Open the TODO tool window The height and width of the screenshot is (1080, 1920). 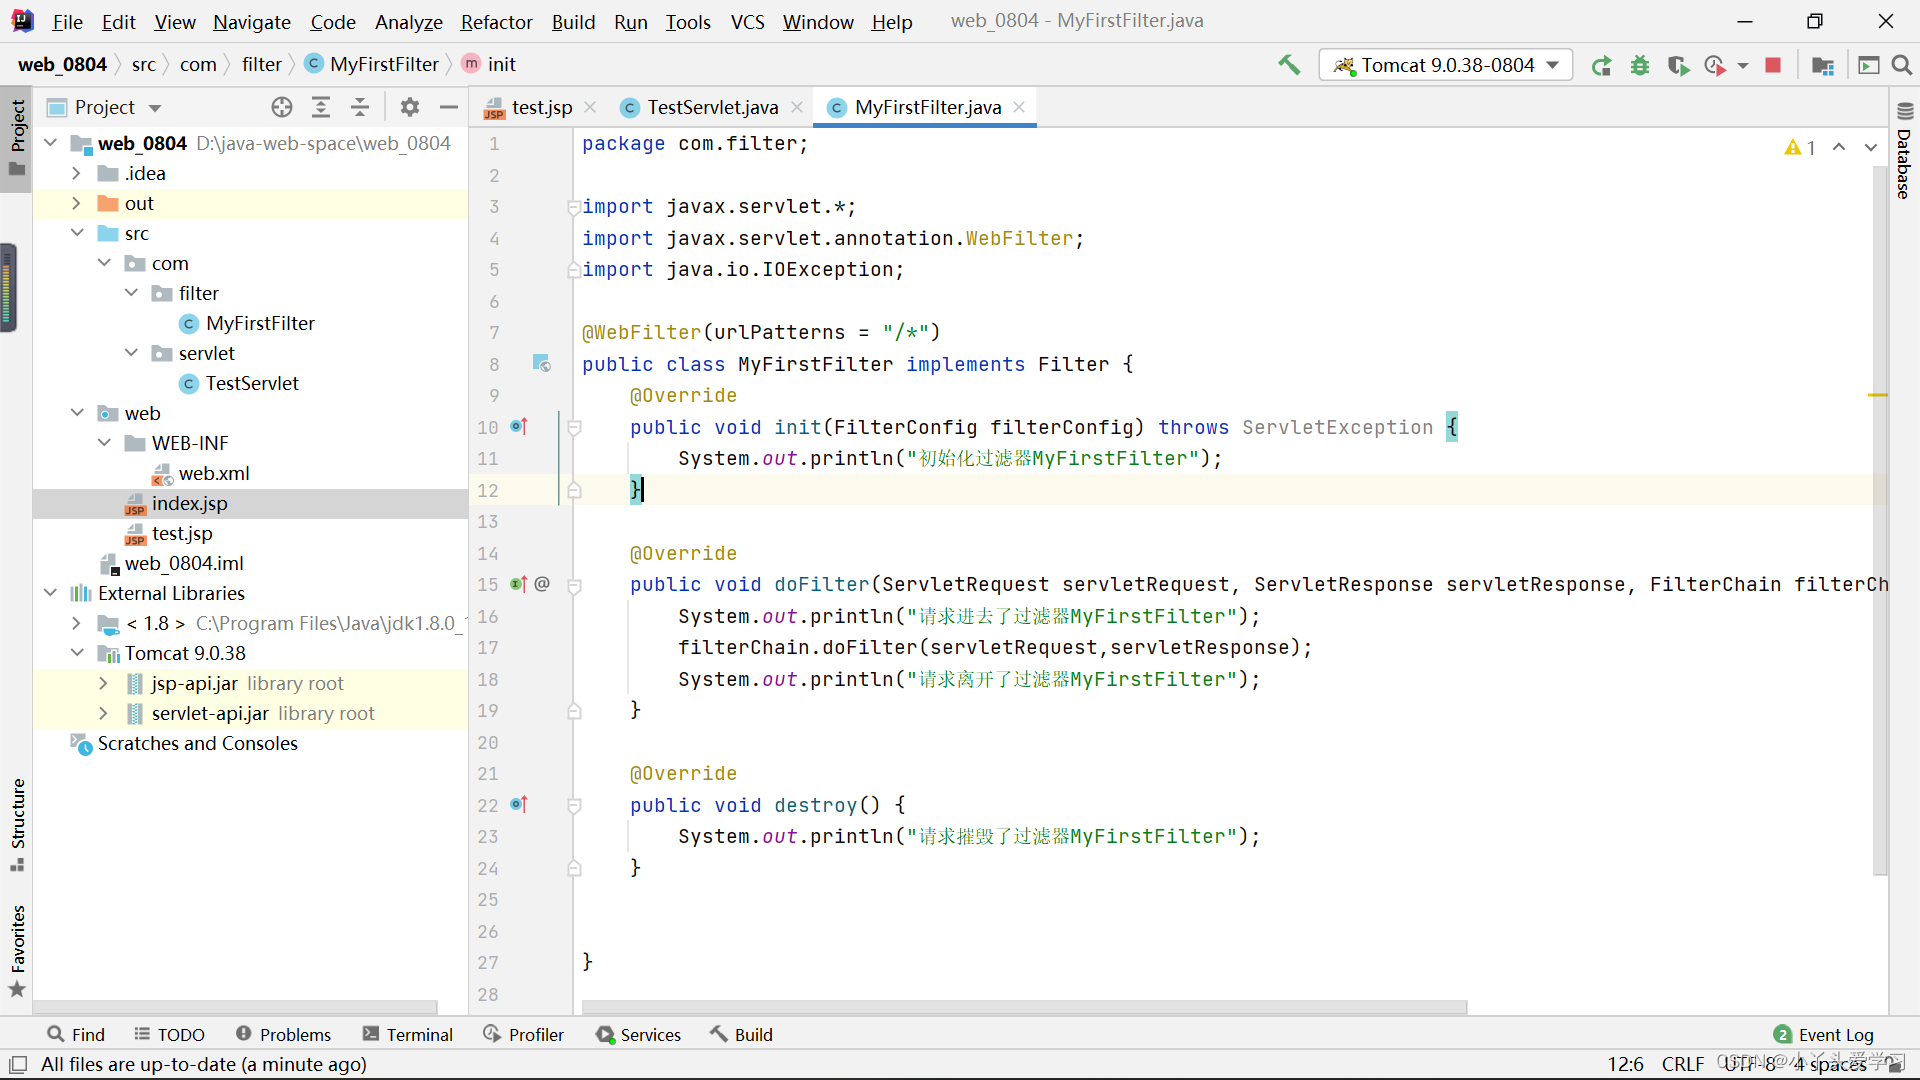(170, 1034)
